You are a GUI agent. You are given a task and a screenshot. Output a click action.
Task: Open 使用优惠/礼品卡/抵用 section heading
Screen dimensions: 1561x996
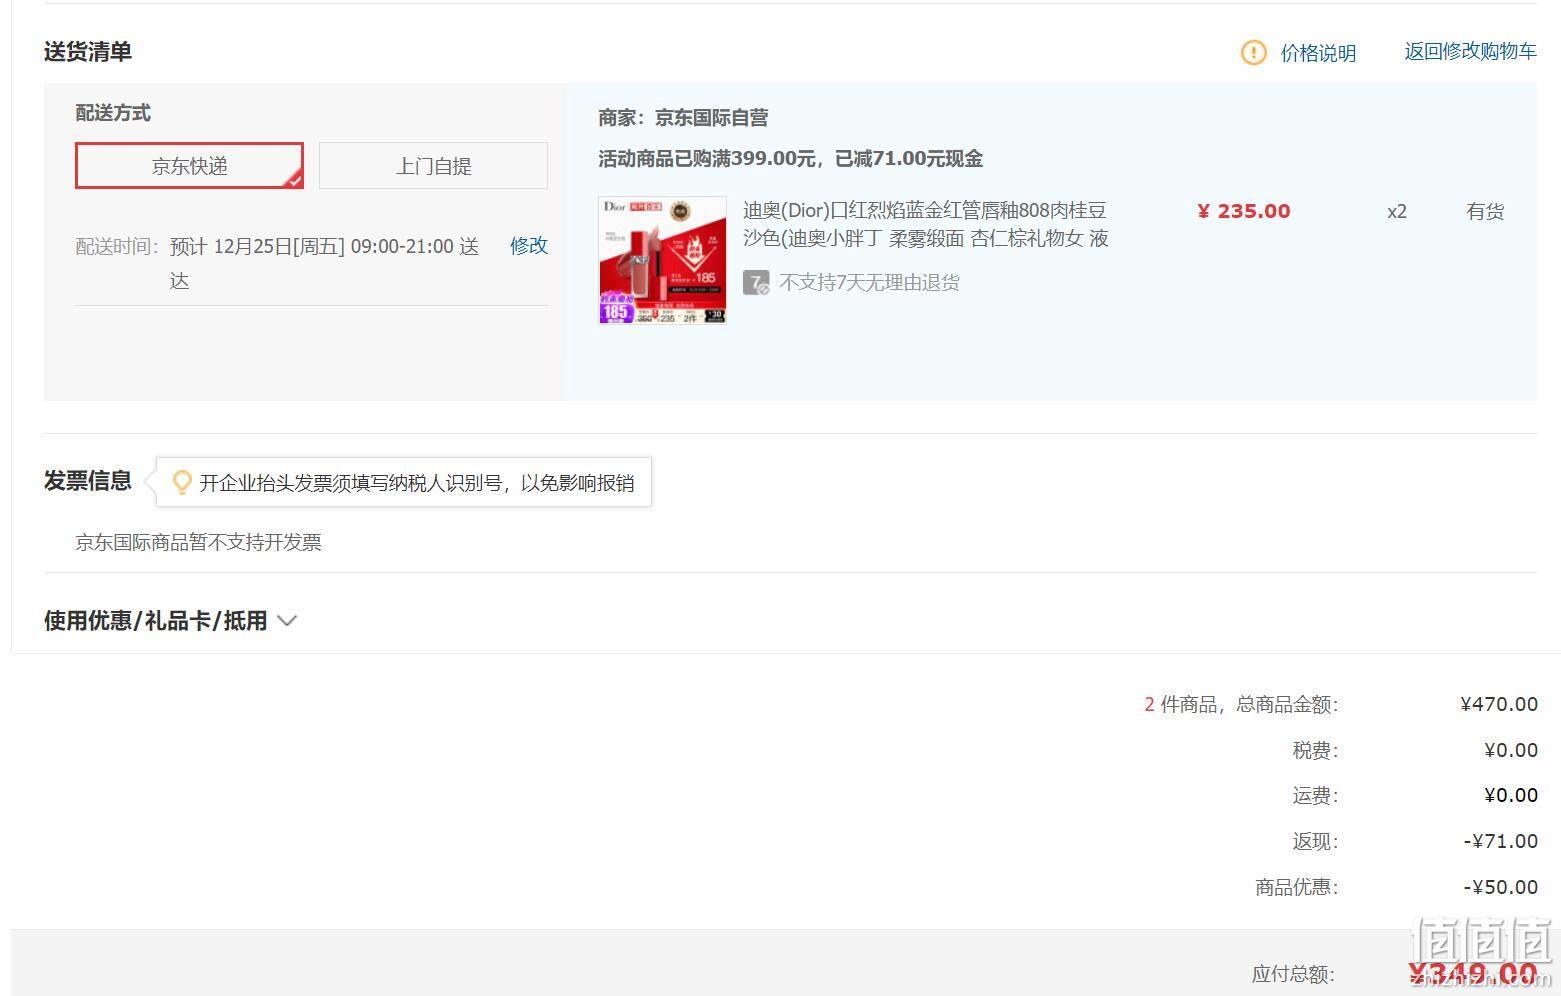click(x=155, y=621)
